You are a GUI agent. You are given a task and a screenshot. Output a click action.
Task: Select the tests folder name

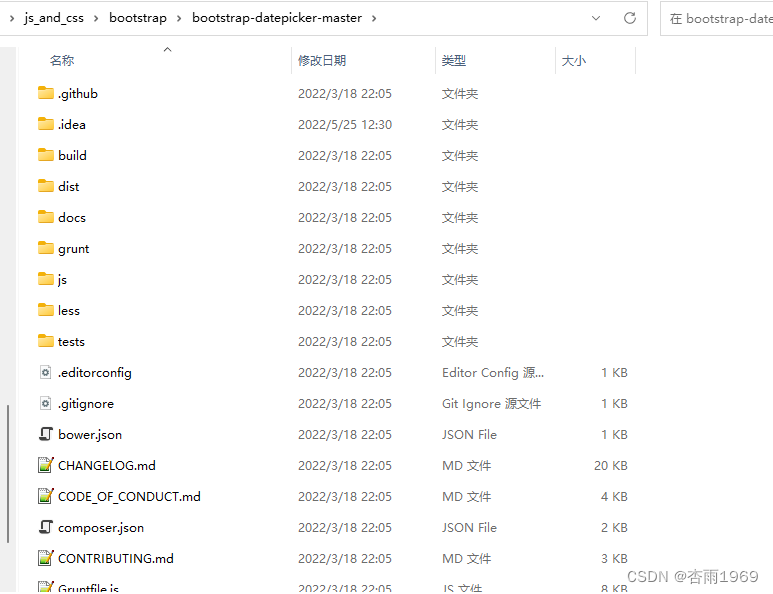coord(71,342)
